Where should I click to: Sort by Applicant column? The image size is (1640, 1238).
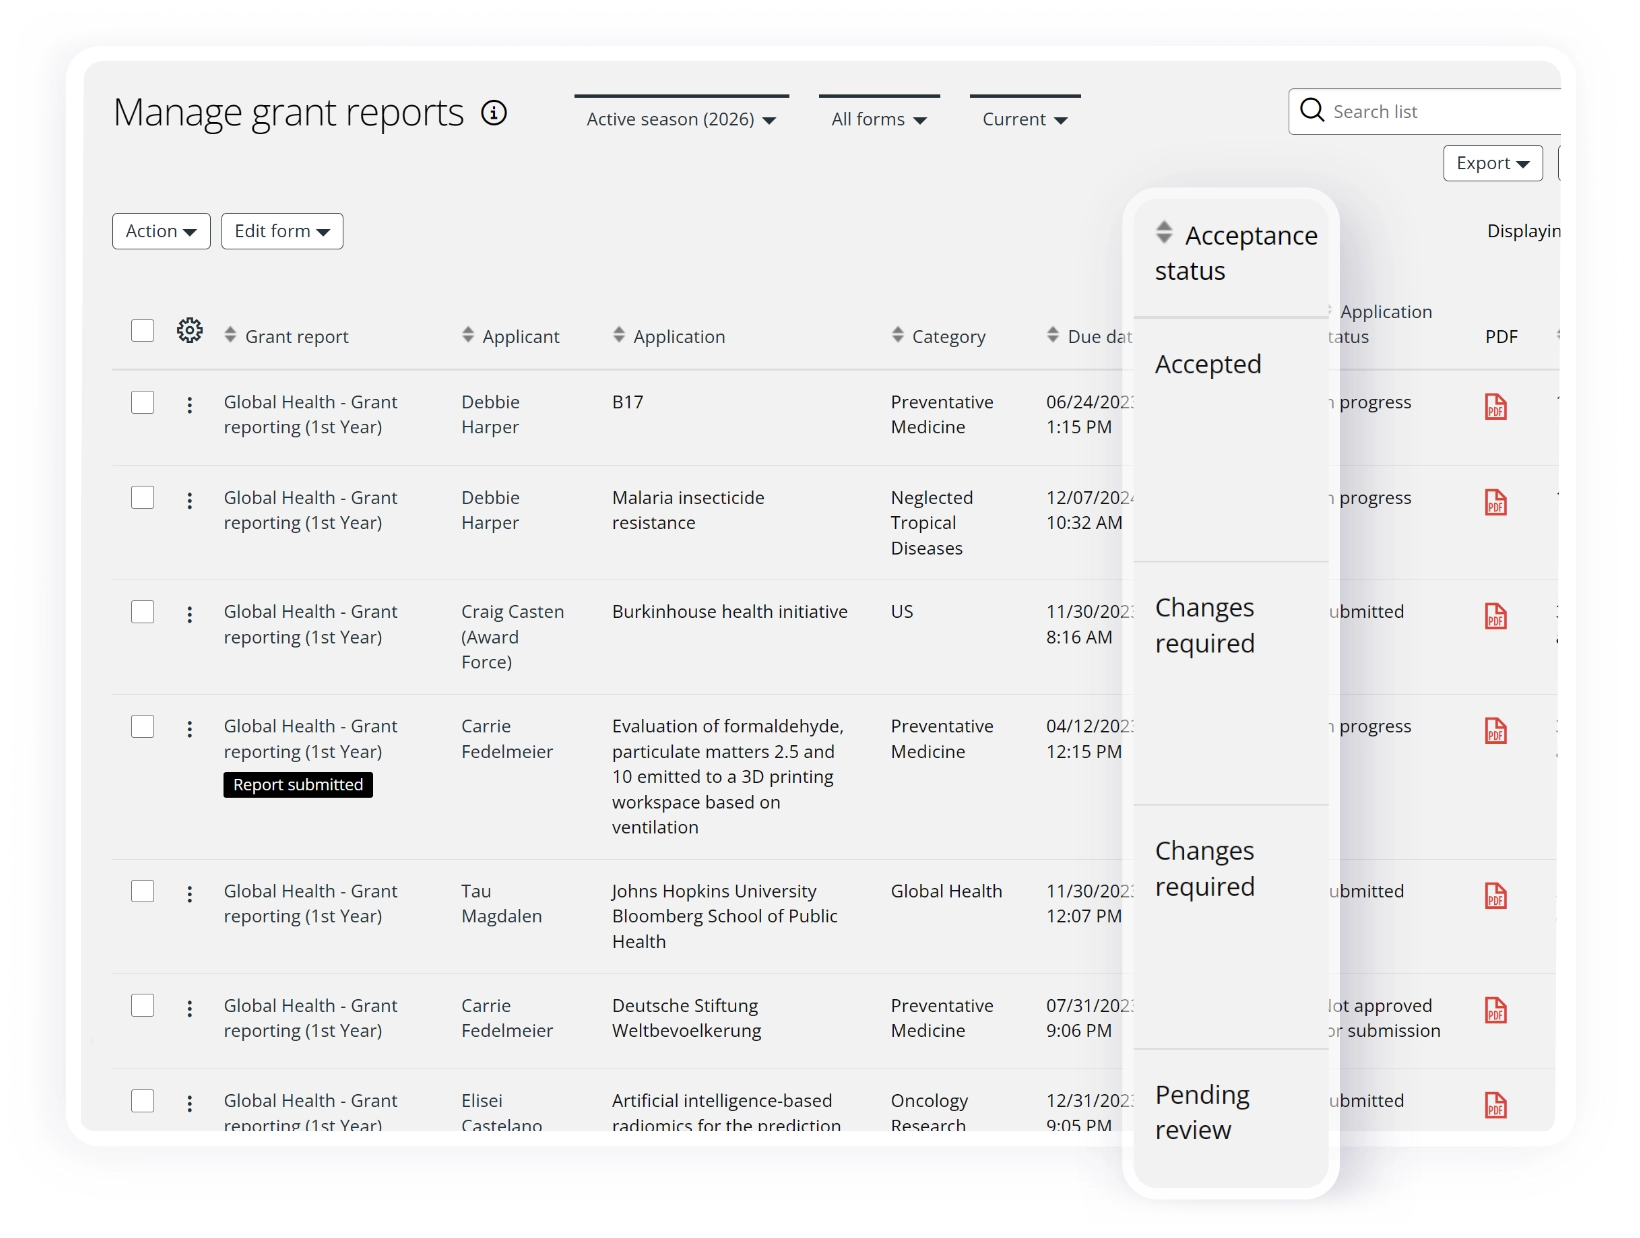pos(511,336)
